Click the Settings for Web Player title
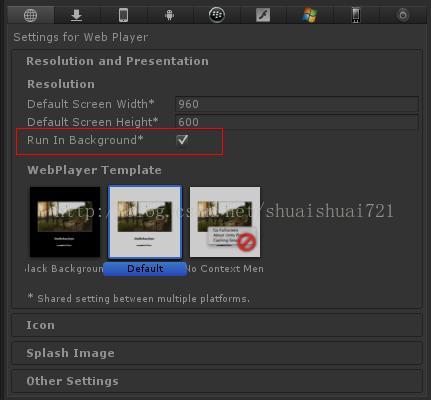 click(81, 37)
